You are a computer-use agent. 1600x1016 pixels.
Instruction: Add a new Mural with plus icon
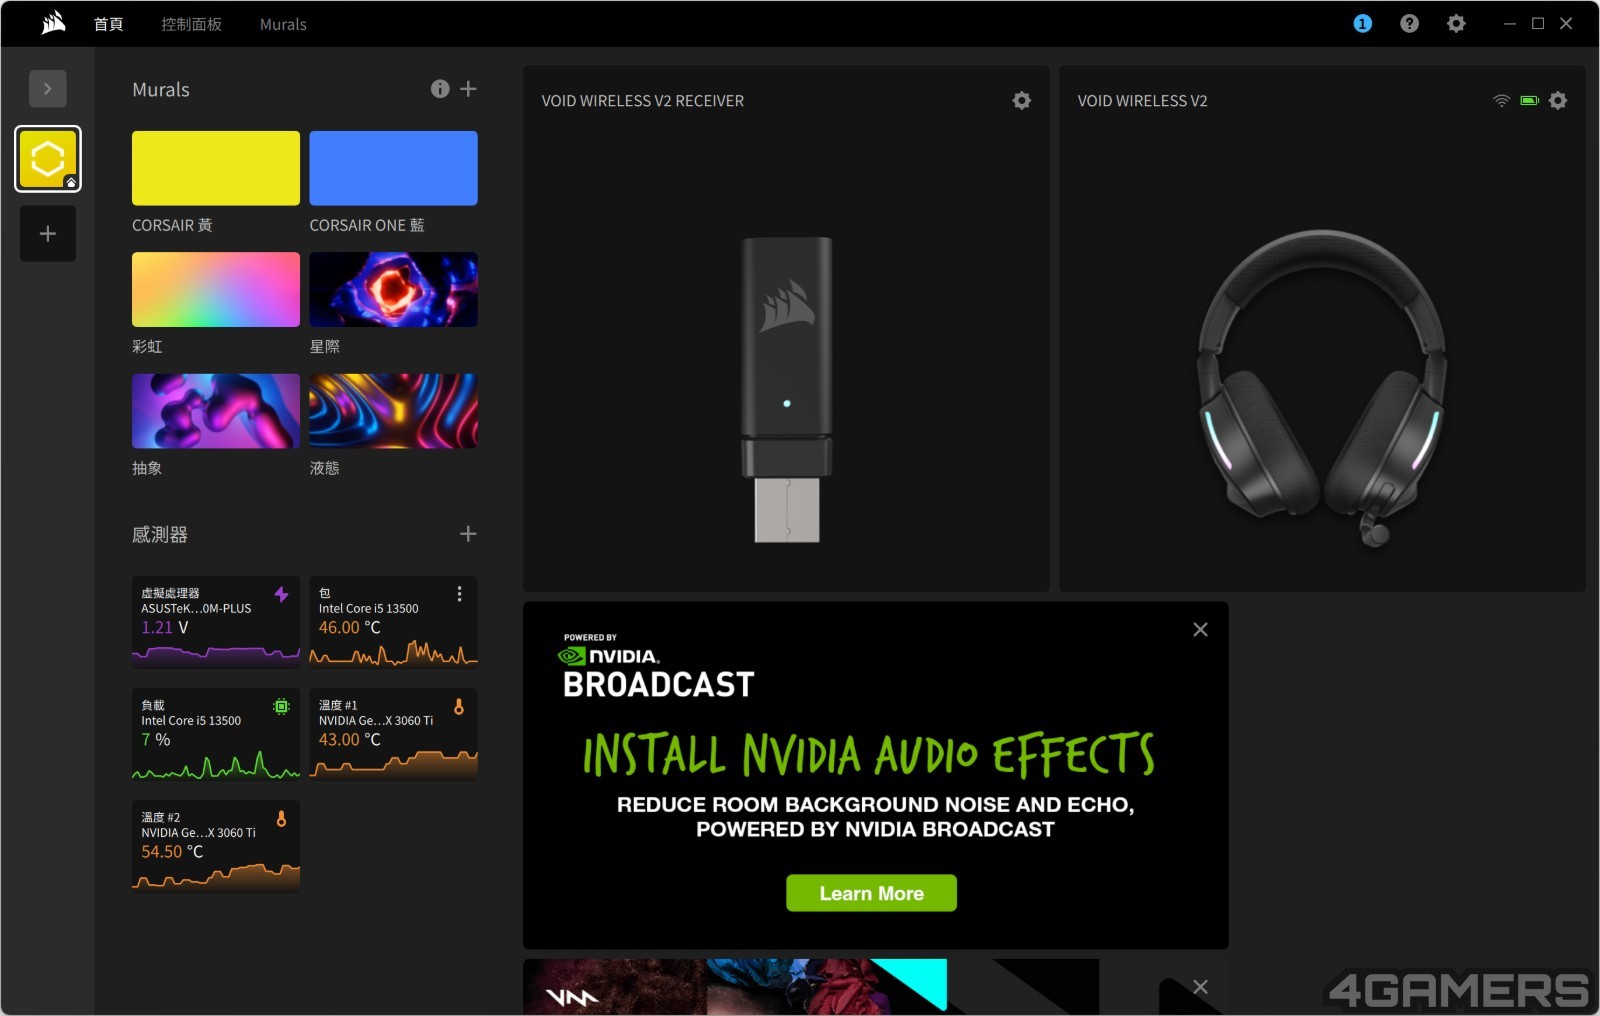point(468,89)
